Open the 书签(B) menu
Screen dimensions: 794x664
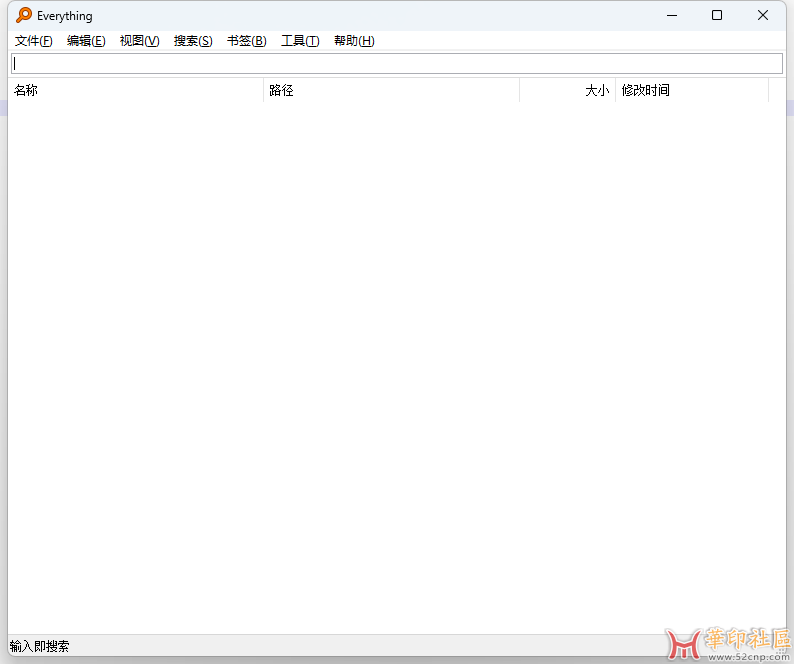(x=247, y=41)
